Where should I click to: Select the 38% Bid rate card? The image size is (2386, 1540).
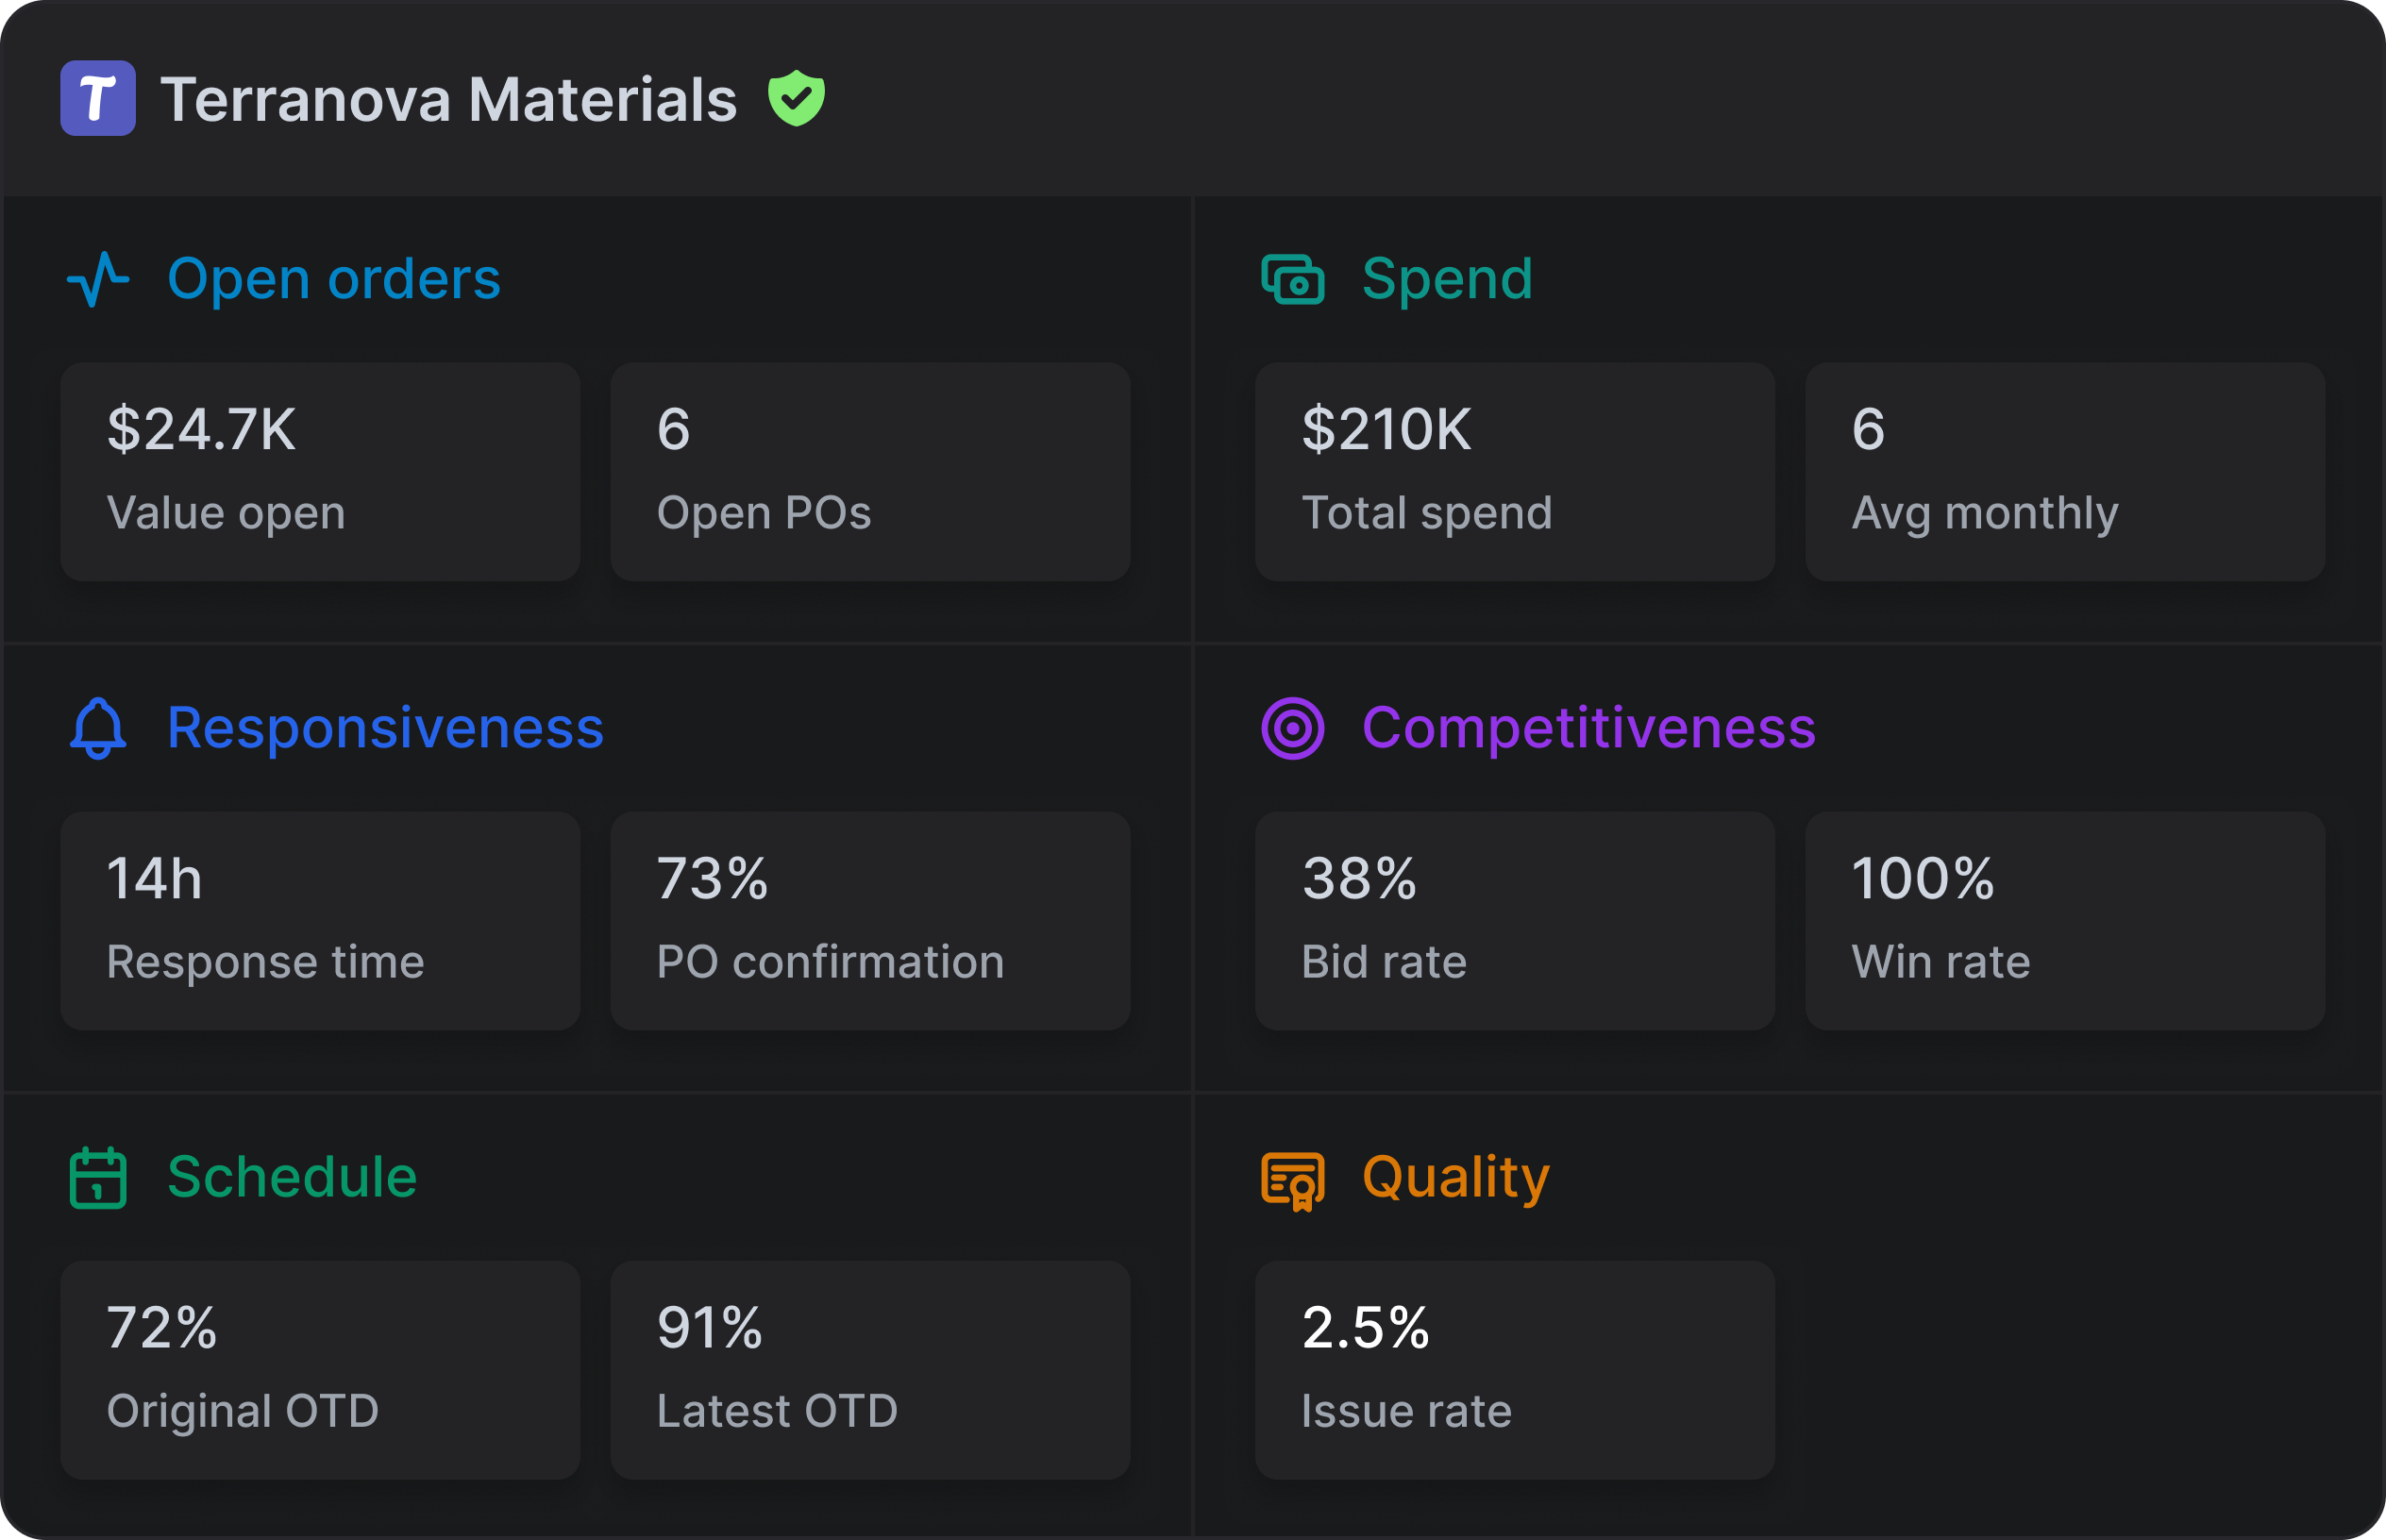coord(1514,921)
